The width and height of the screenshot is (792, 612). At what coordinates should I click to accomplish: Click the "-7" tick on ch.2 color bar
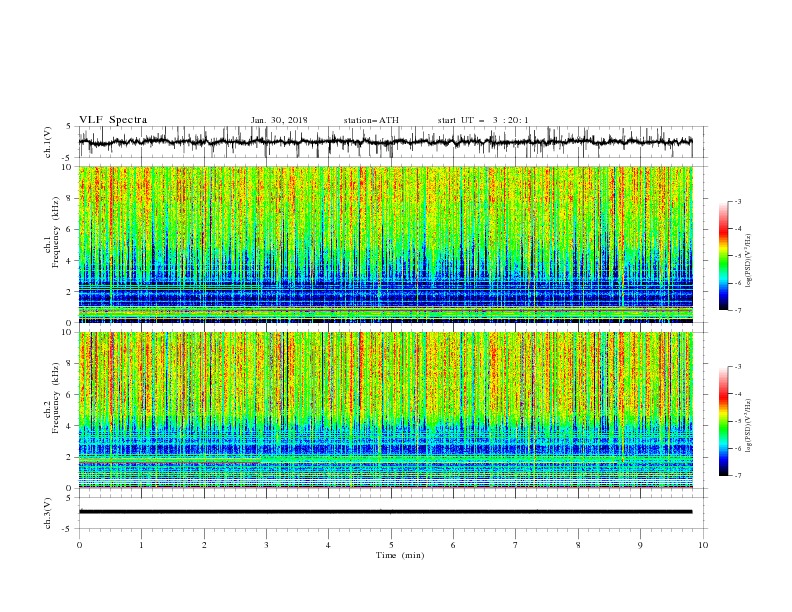(738, 476)
